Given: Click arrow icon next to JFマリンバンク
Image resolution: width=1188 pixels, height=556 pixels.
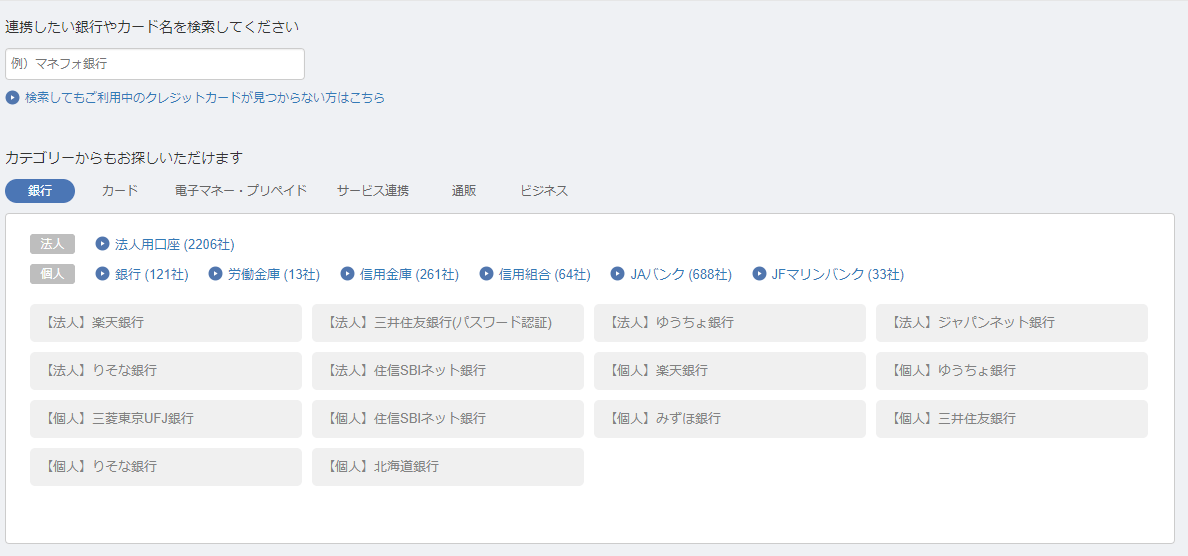Looking at the screenshot, I should pyautogui.click(x=759, y=273).
